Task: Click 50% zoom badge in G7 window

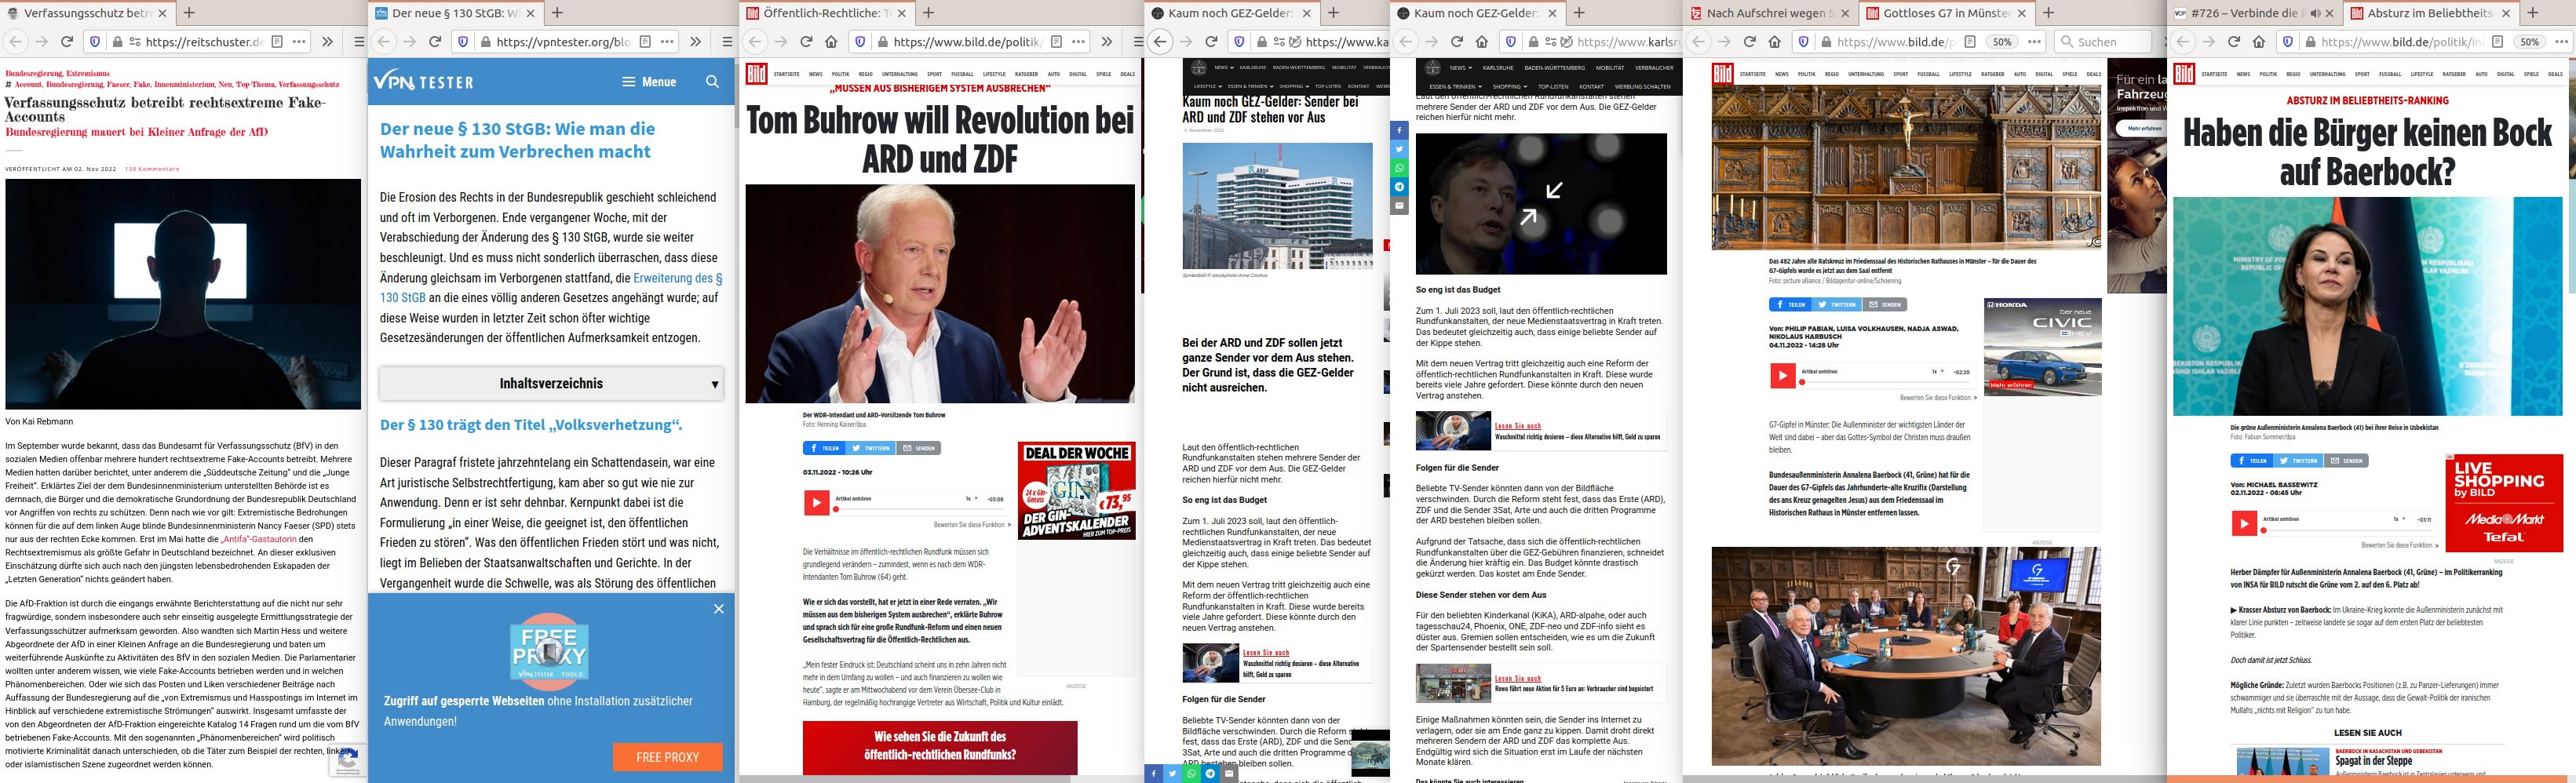Action: (2001, 42)
